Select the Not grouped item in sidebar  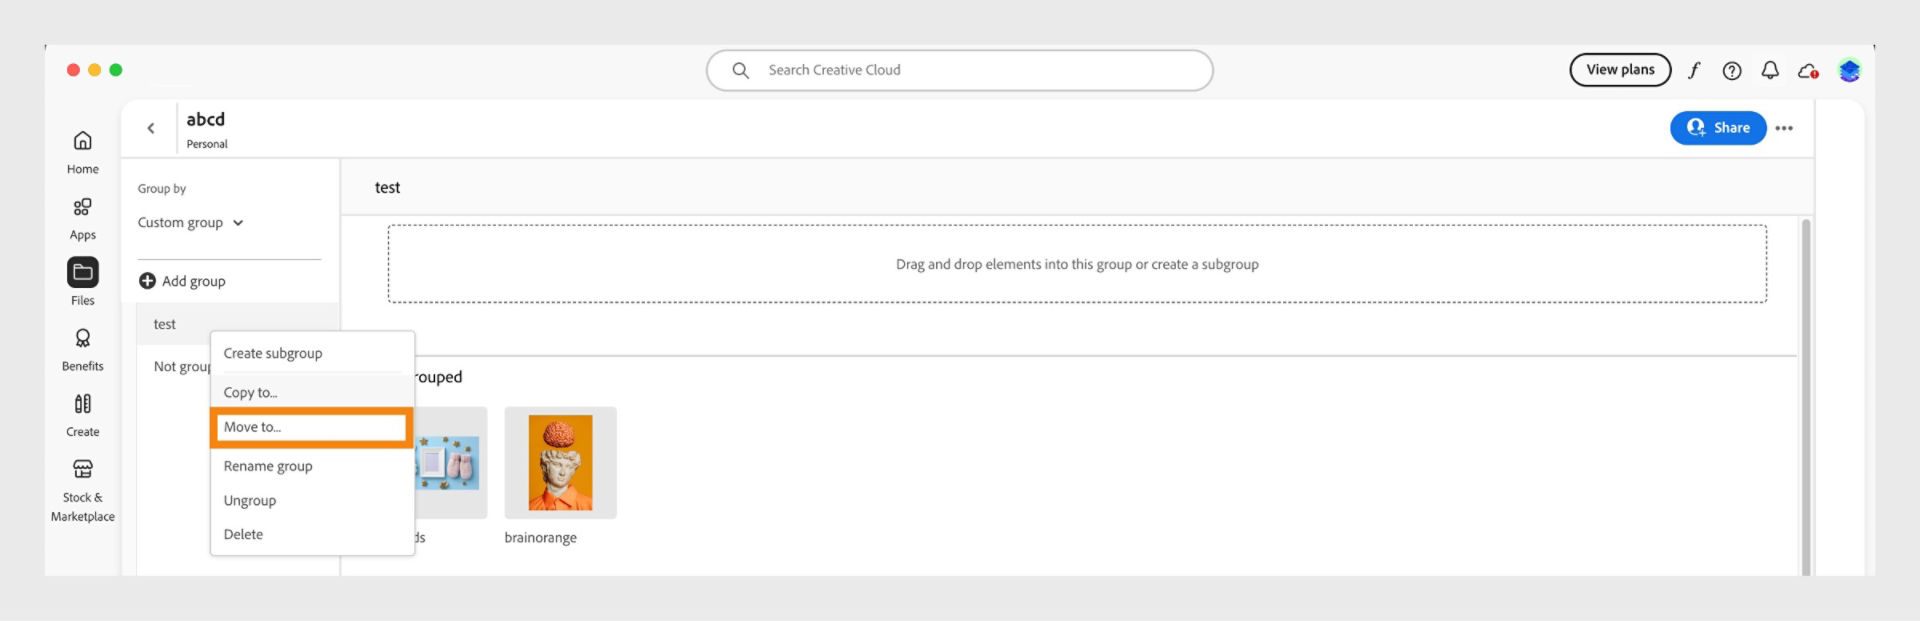tap(181, 367)
